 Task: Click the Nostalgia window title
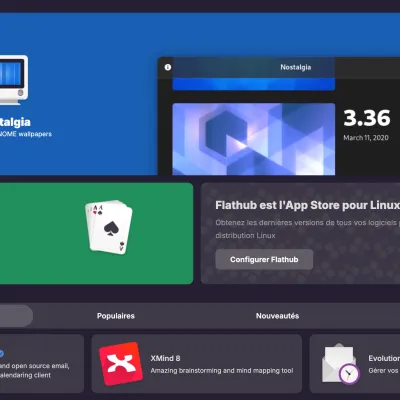[296, 67]
